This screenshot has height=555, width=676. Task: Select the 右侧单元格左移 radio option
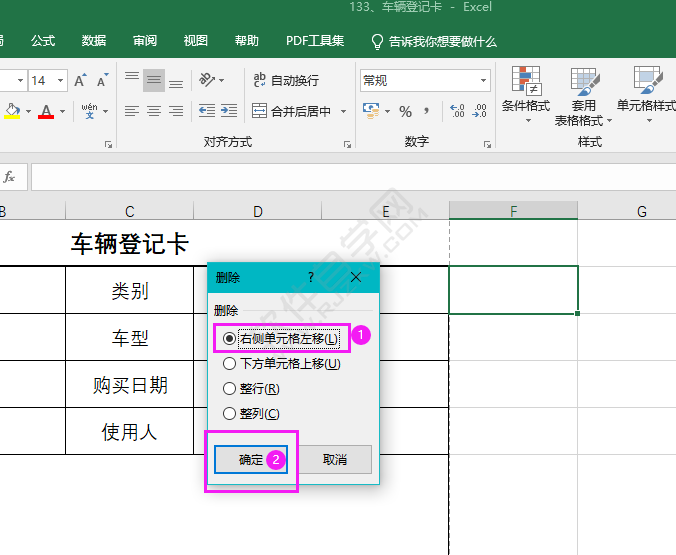point(229,339)
